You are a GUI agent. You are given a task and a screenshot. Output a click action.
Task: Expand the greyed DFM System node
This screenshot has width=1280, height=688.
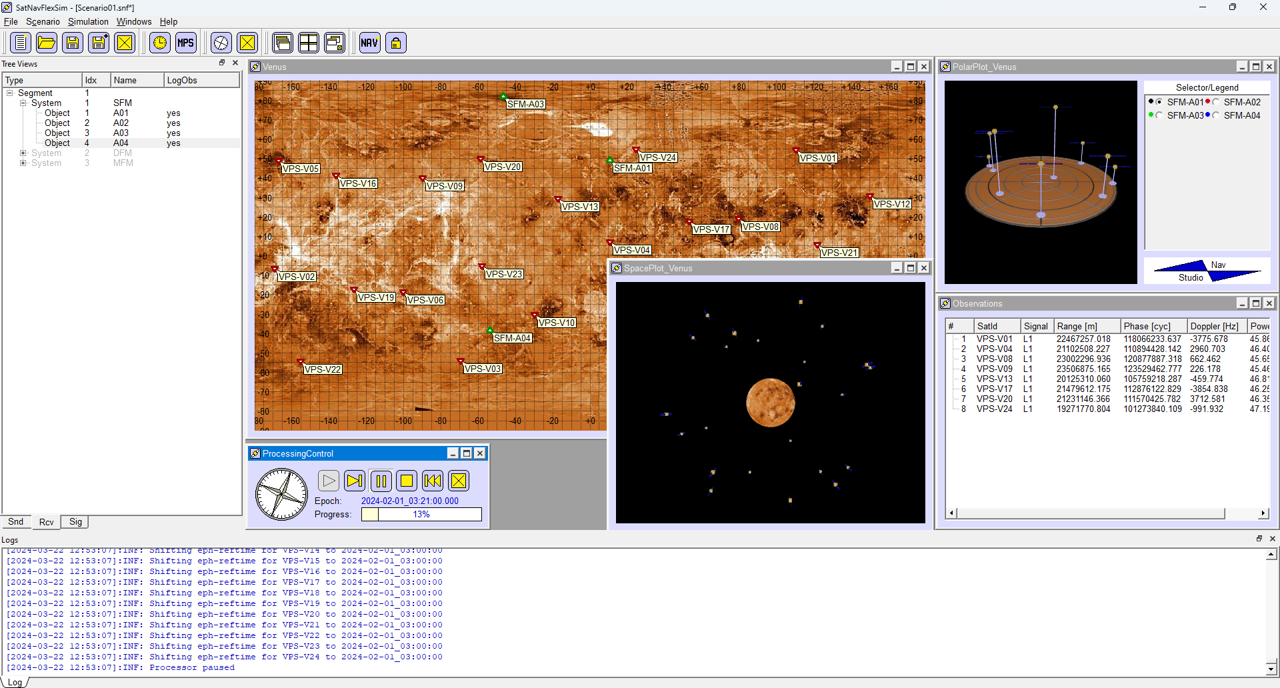(23, 153)
